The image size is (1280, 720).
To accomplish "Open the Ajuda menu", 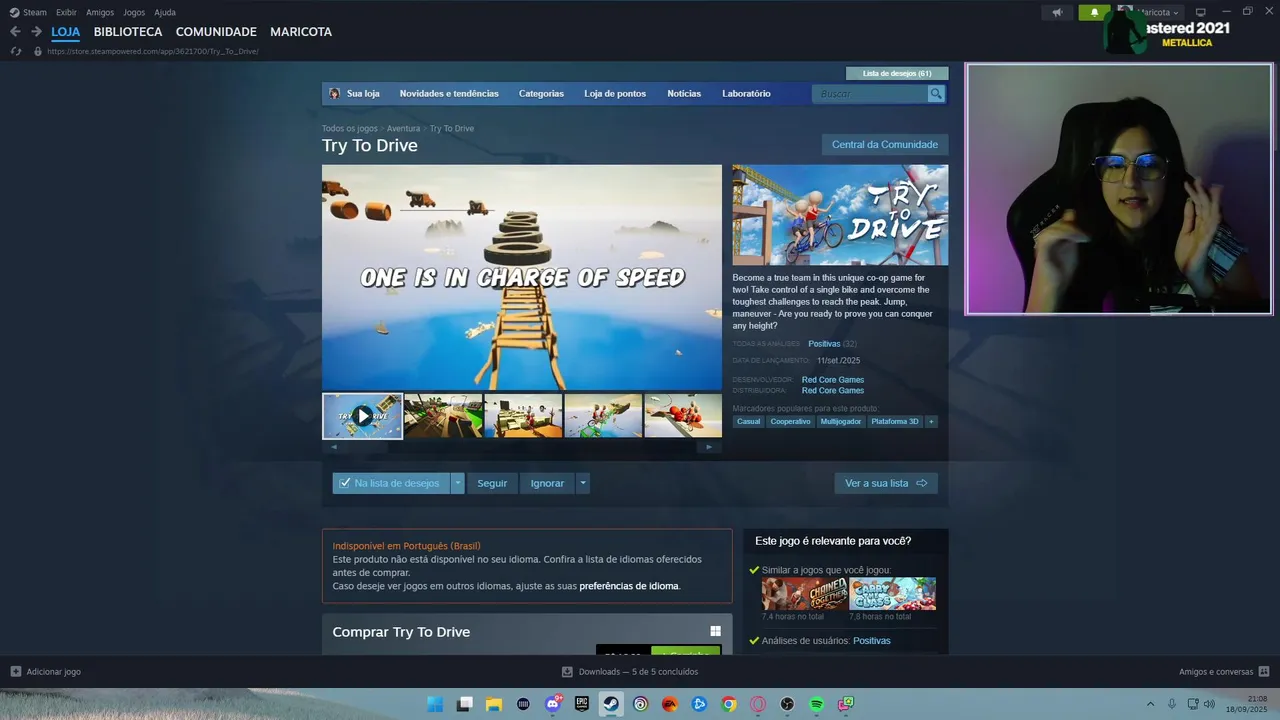I will 165,12.
